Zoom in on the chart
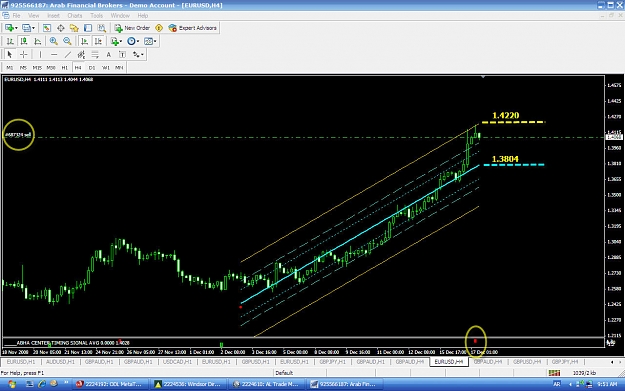This screenshot has width=625, height=391. coord(53,41)
